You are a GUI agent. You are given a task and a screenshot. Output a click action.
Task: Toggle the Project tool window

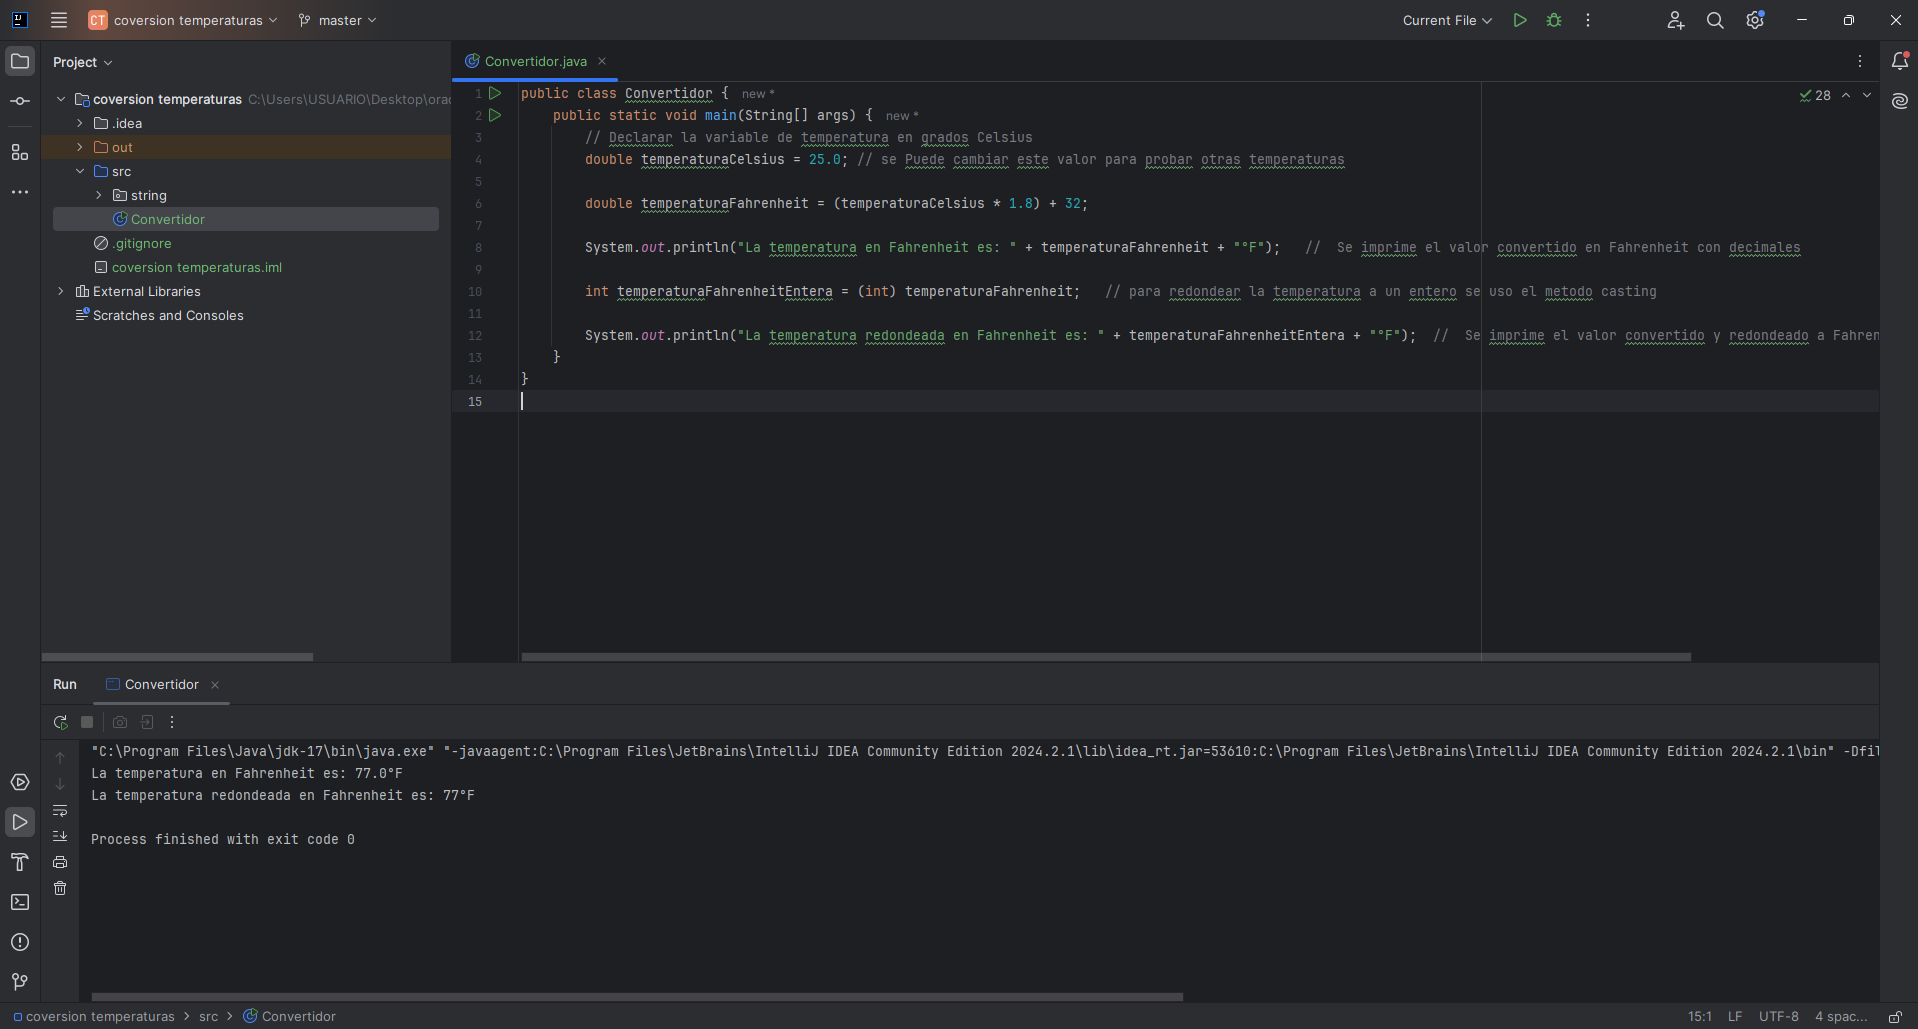(x=20, y=61)
